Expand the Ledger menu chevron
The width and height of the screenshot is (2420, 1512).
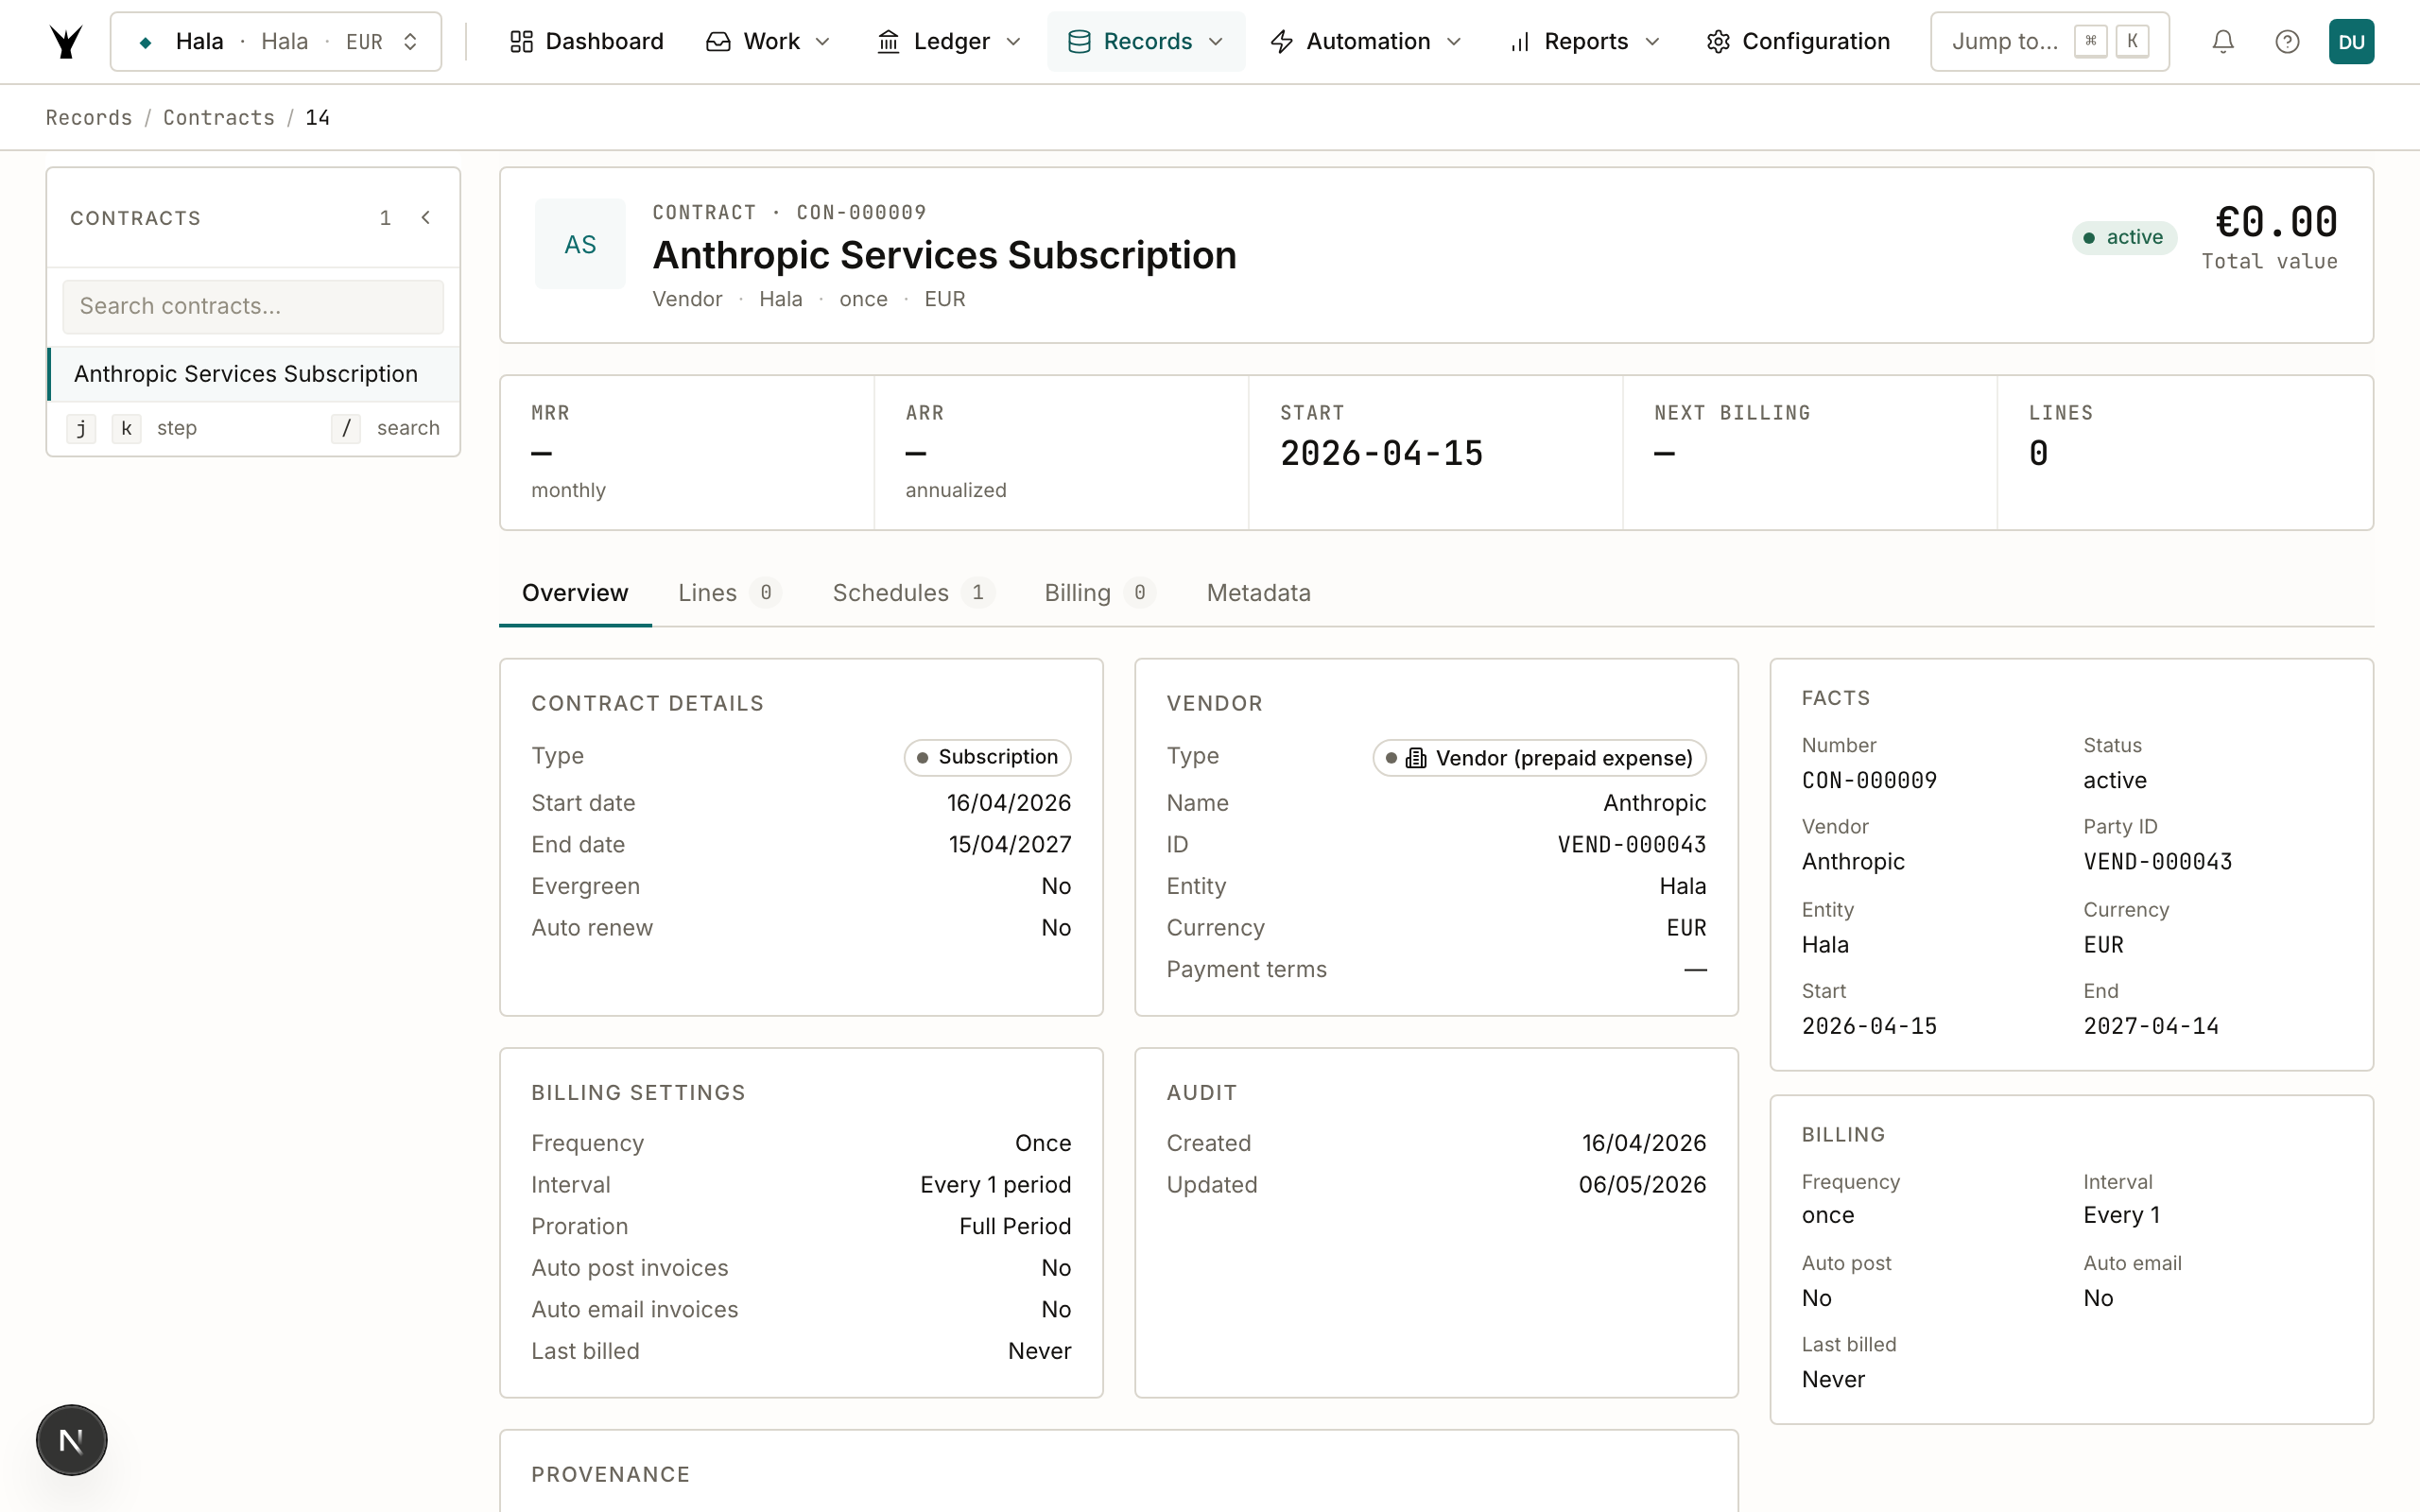[x=1013, y=41]
